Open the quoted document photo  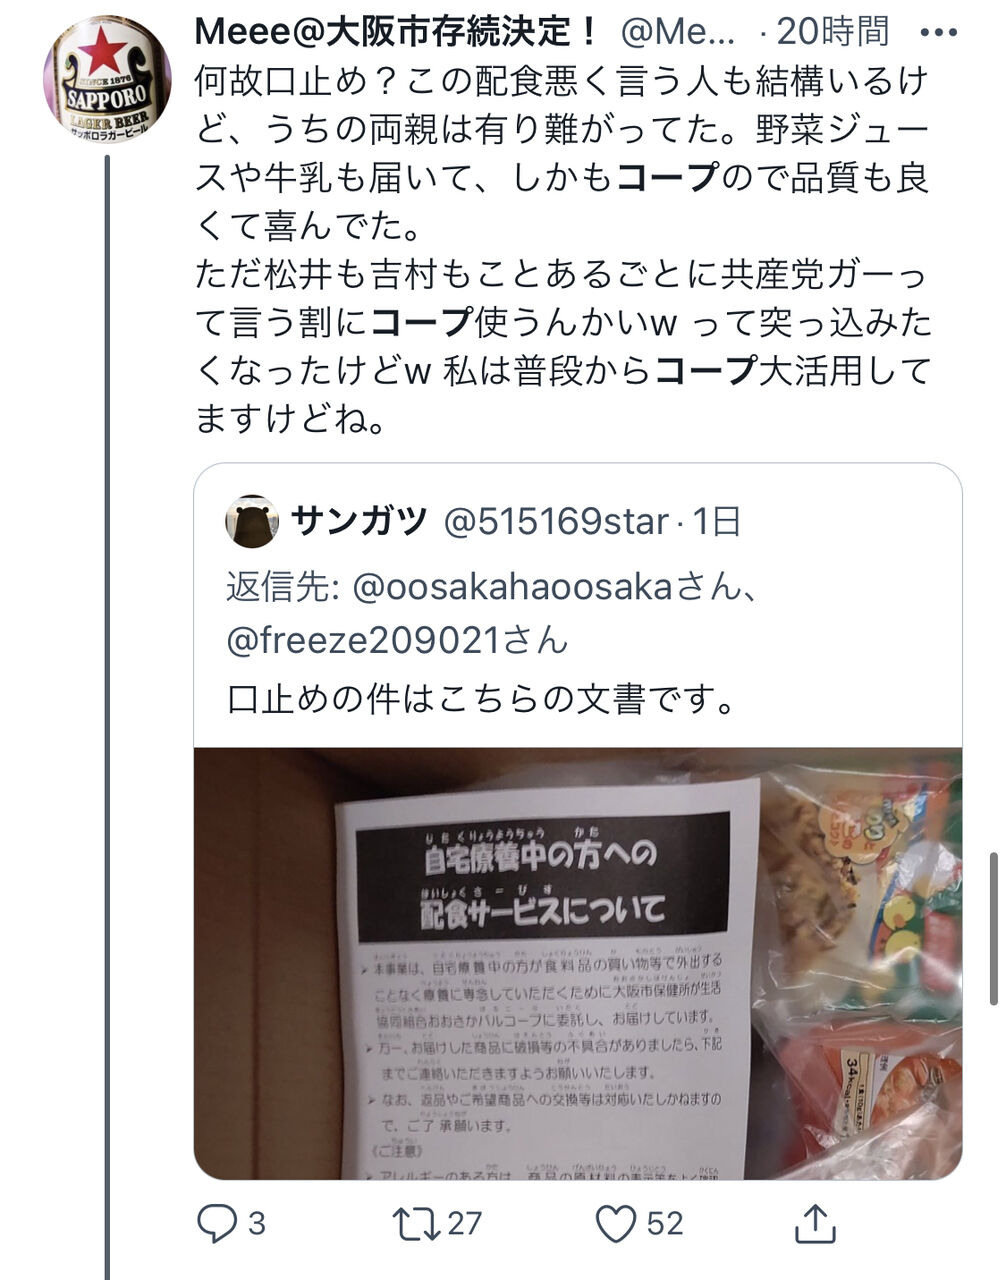click(578, 964)
